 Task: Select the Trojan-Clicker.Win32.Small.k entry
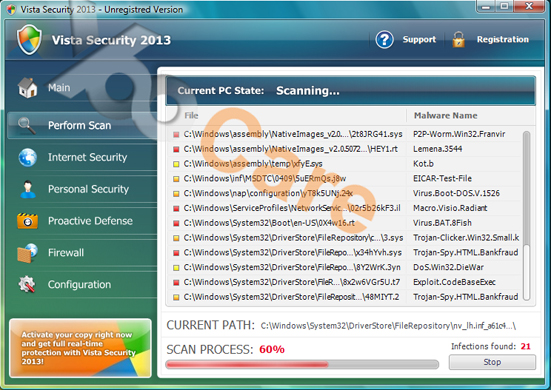[x=466, y=238]
